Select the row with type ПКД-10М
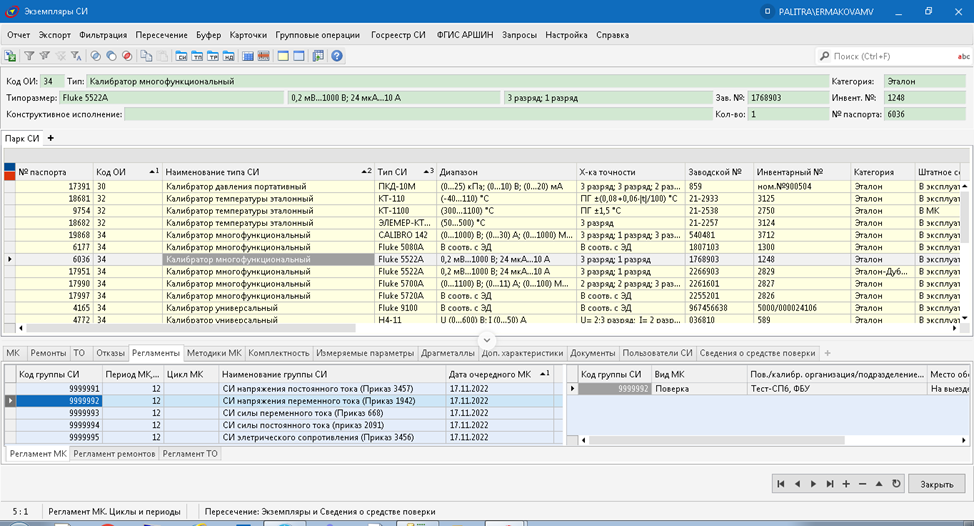 coord(487,186)
